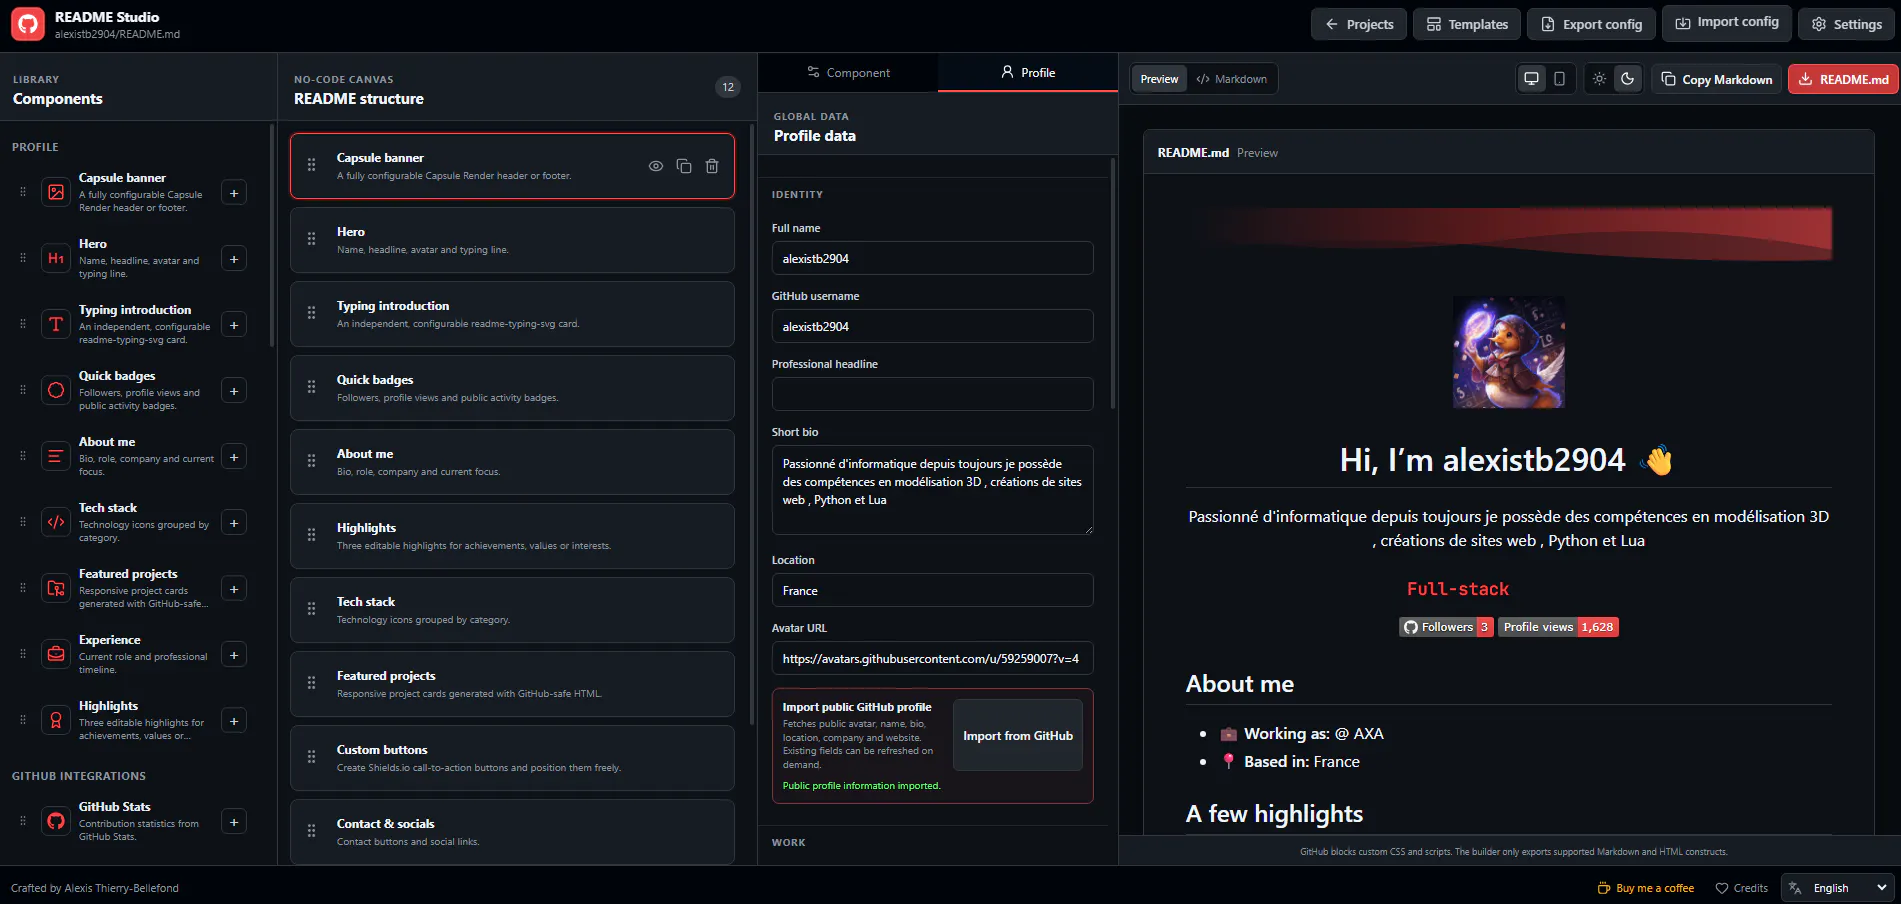This screenshot has width=1901, height=904.
Task: Add Typing introduction component with plus button
Action: 234,325
